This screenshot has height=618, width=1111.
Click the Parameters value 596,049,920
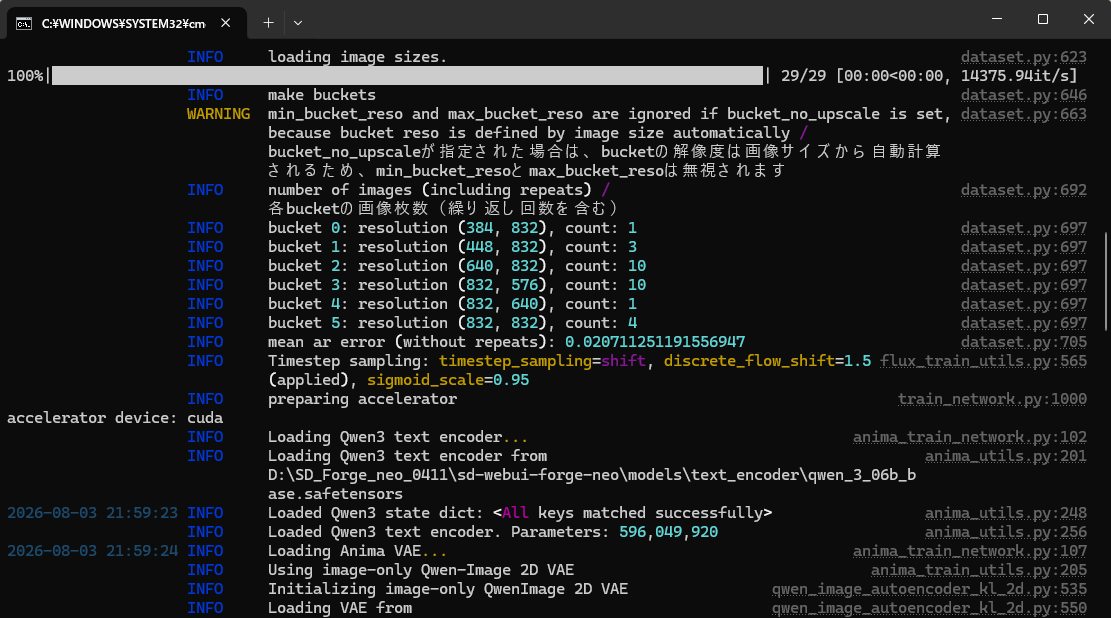[x=668, y=532]
